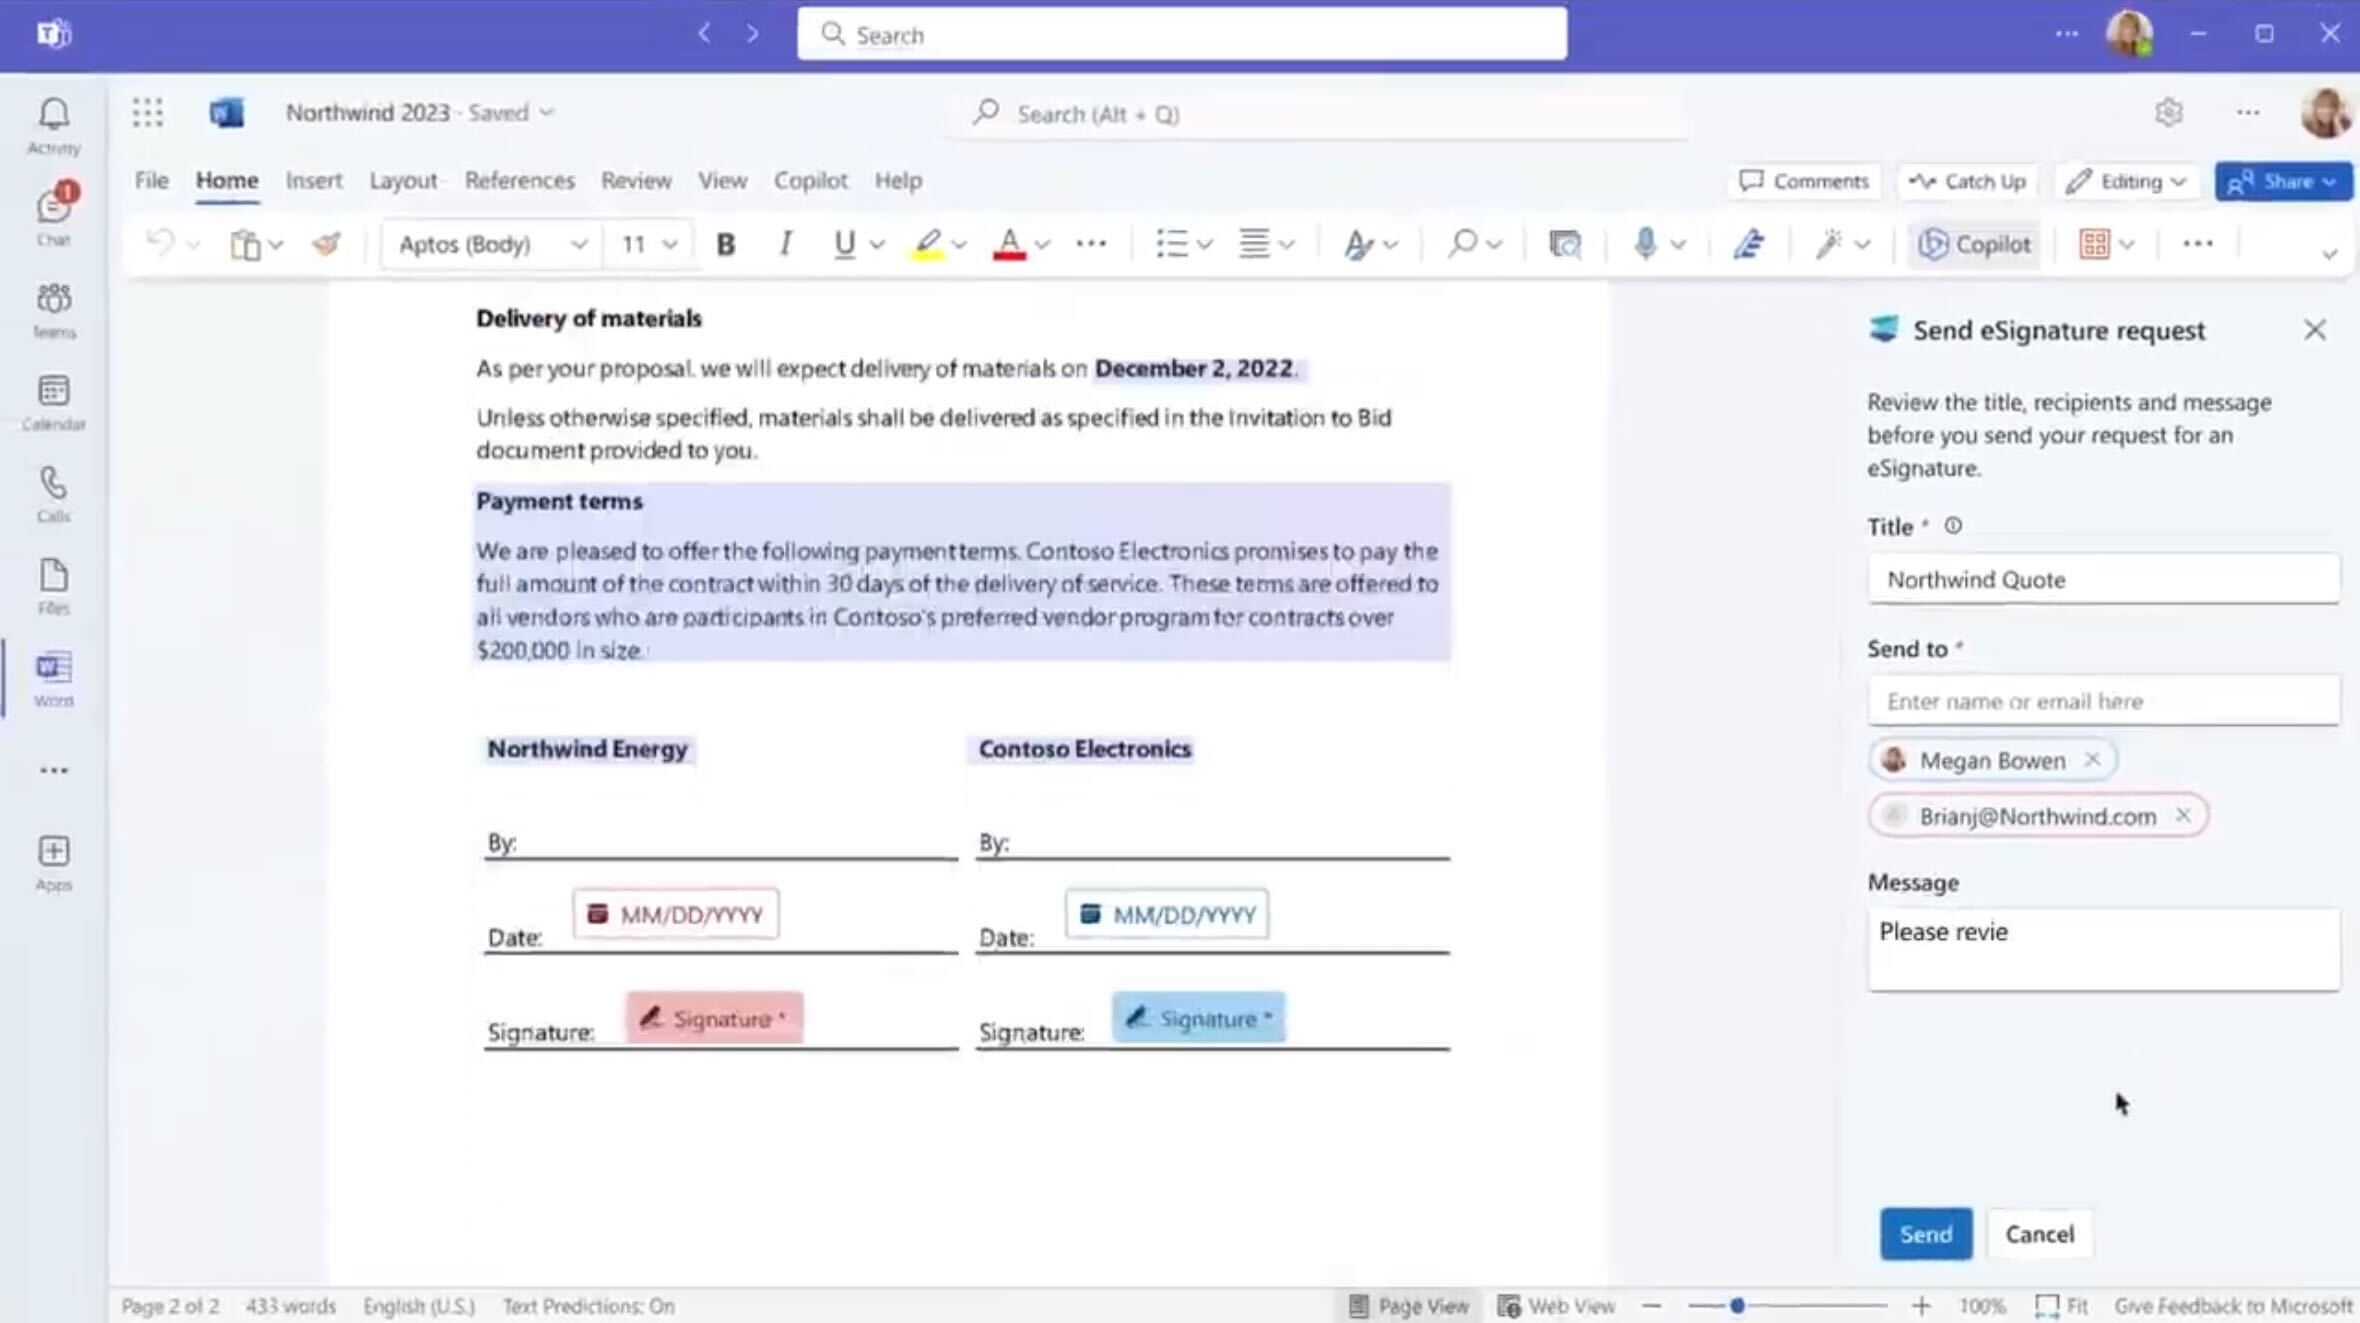Switch to Web View
The width and height of the screenshot is (2360, 1323).
pos(1556,1306)
